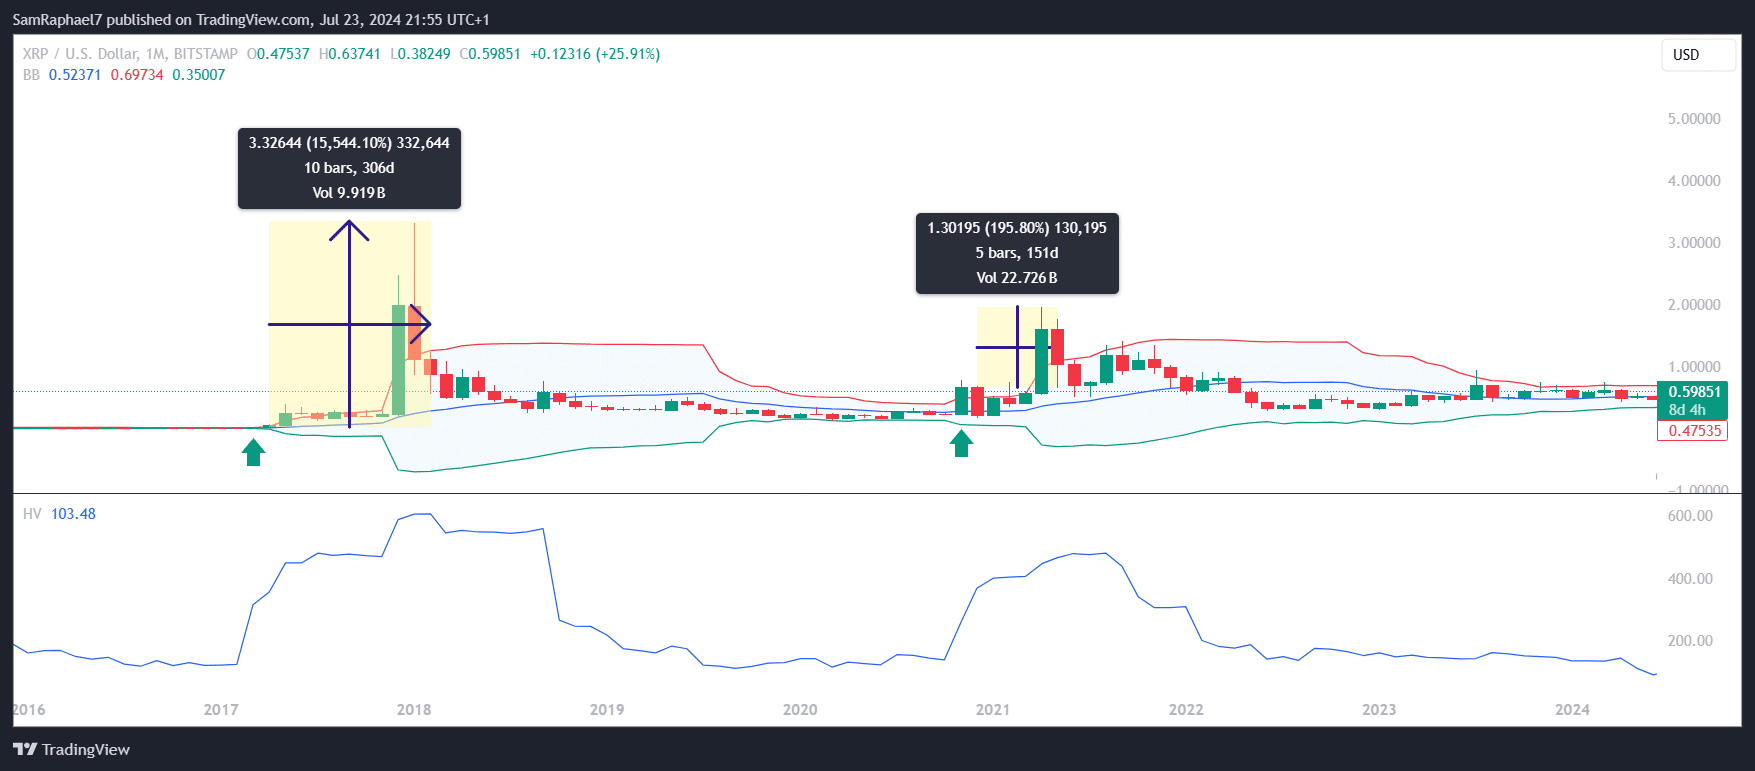Click the green up arrow near 2021
Viewport: 1755px width, 771px height.
[962, 443]
